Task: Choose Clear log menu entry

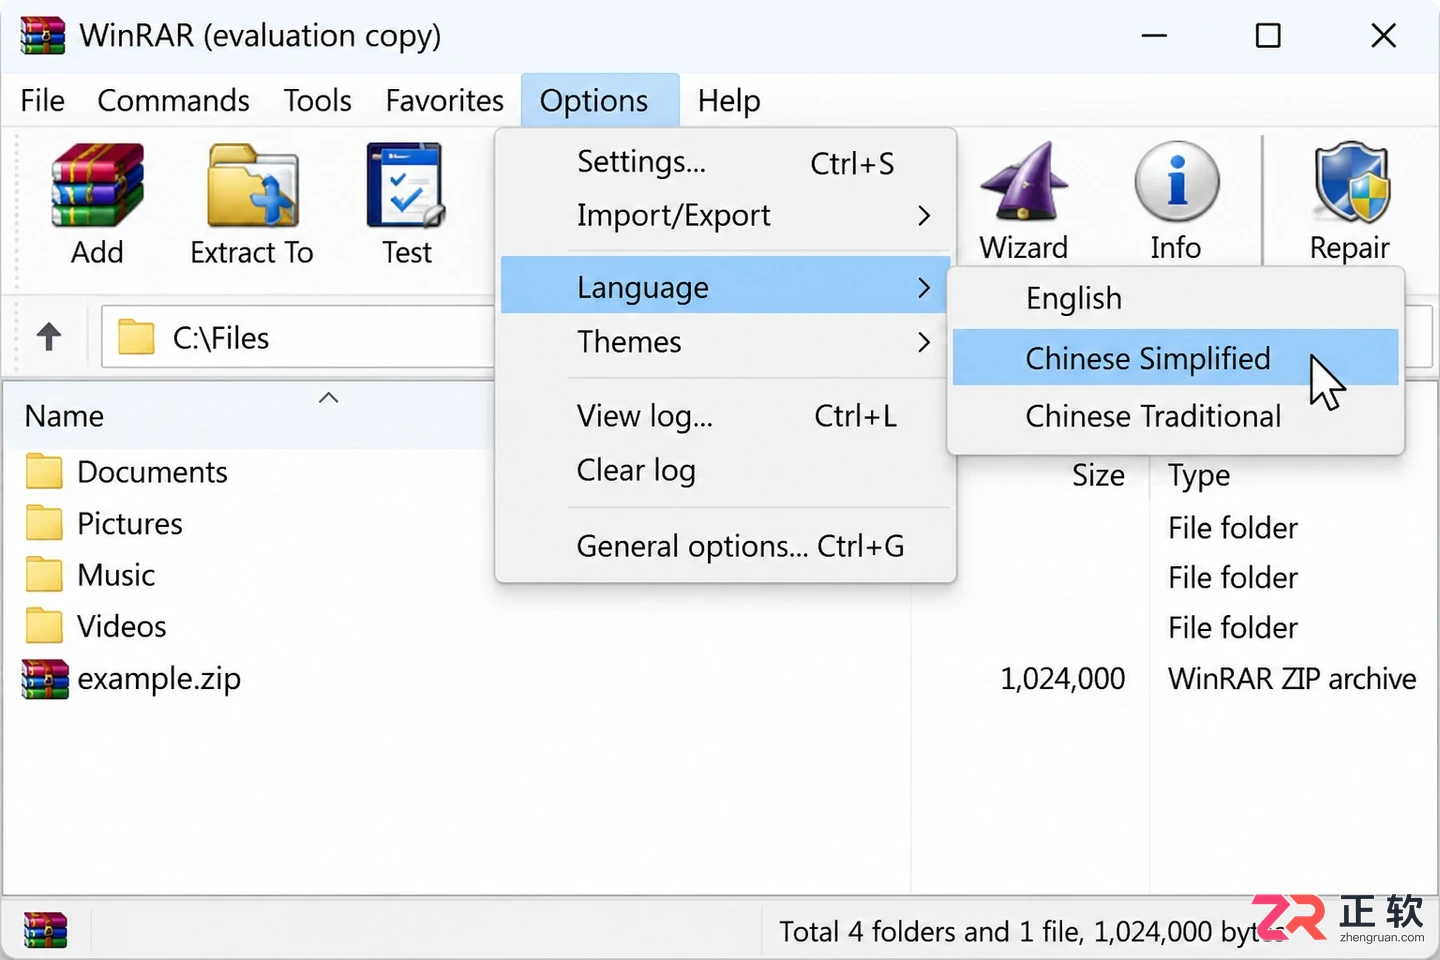Action: pyautogui.click(x=725, y=470)
